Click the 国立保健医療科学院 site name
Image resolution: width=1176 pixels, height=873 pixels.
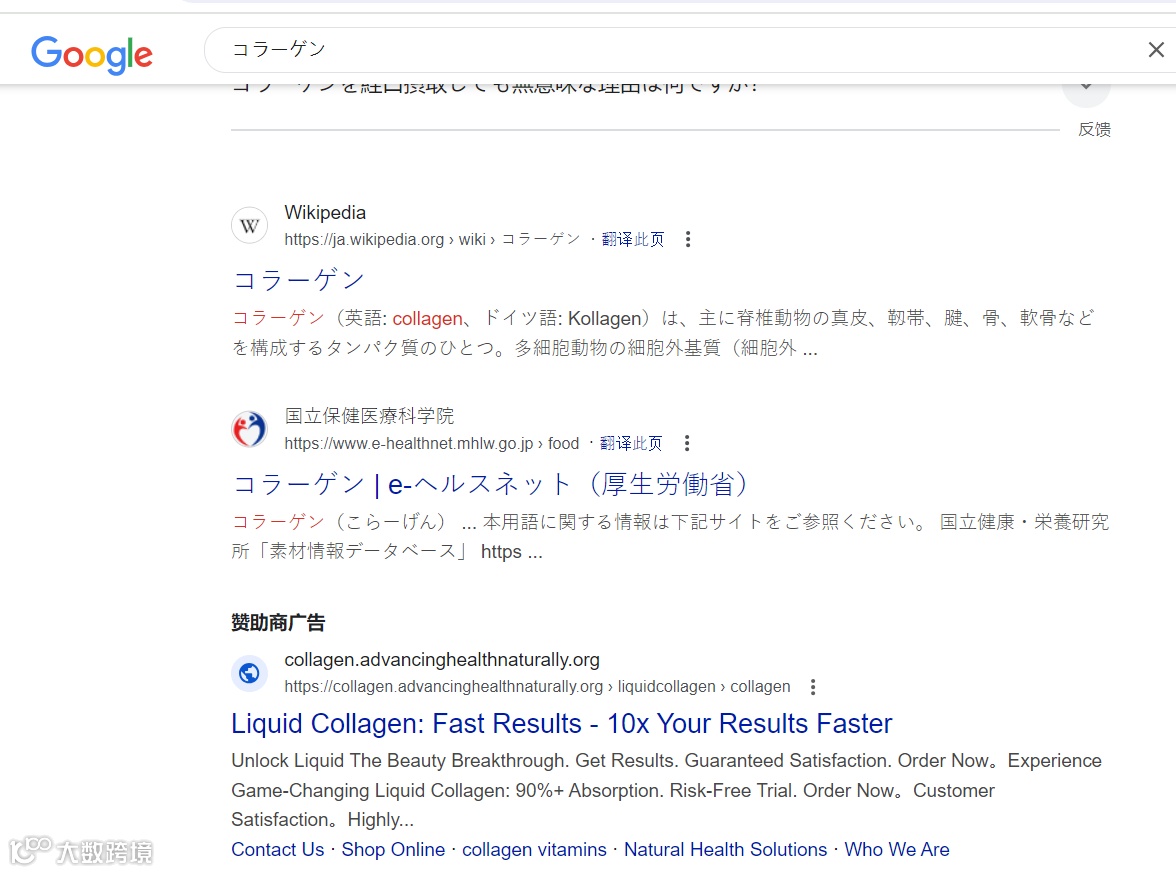pos(369,416)
